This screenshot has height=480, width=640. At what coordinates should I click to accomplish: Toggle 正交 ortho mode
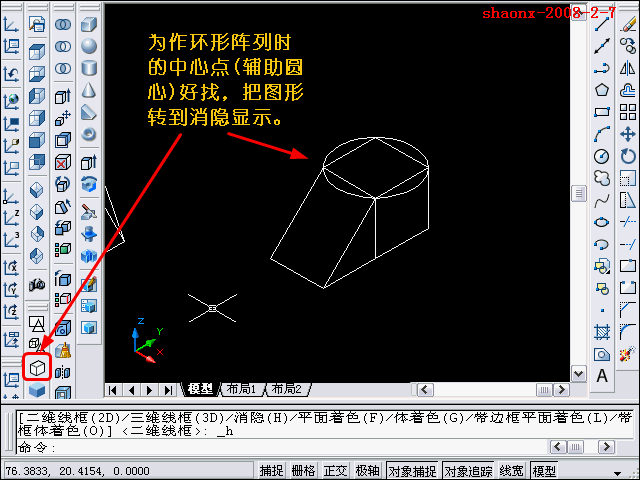point(335,471)
